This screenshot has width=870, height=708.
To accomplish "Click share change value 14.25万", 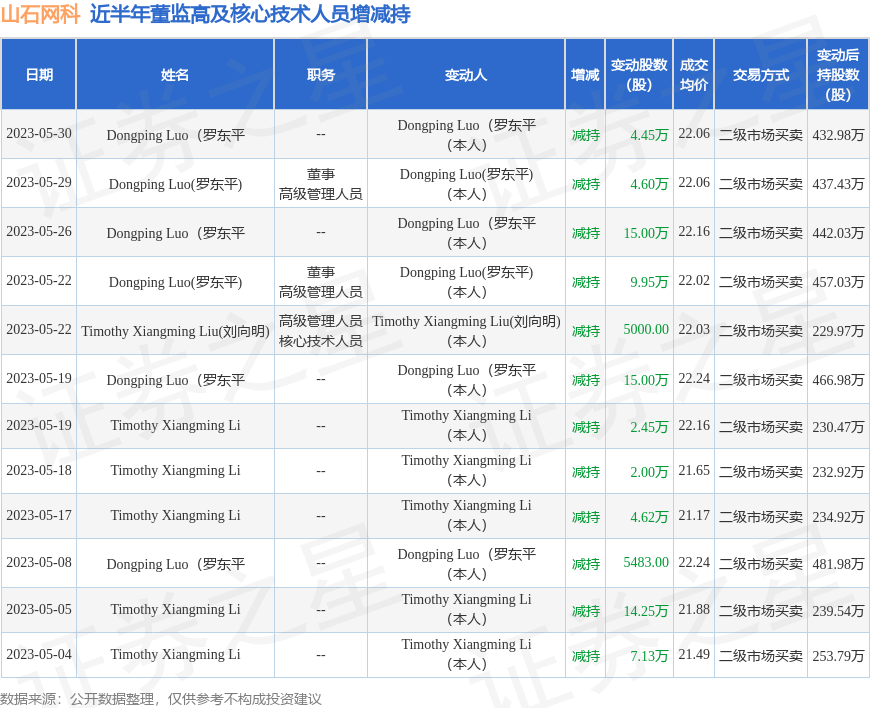I will coord(646,611).
